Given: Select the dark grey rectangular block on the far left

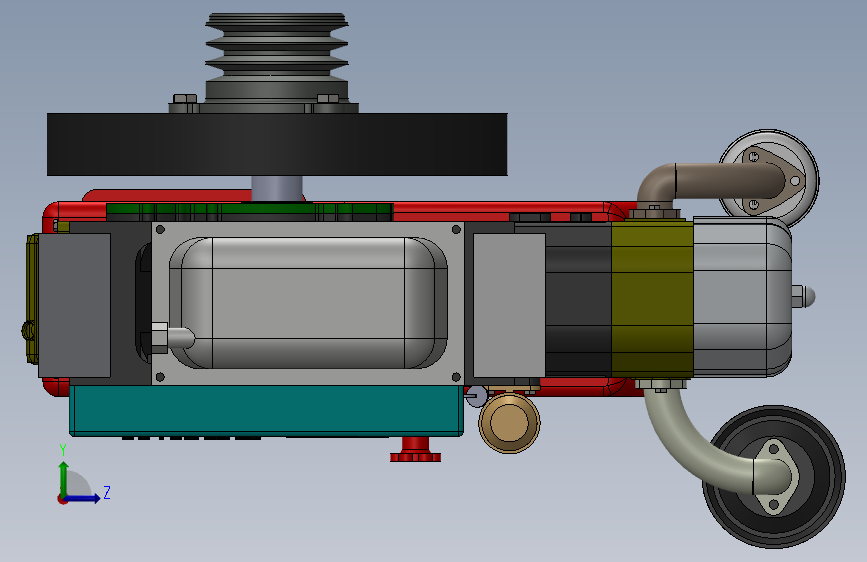Looking at the screenshot, I should click(74, 305).
